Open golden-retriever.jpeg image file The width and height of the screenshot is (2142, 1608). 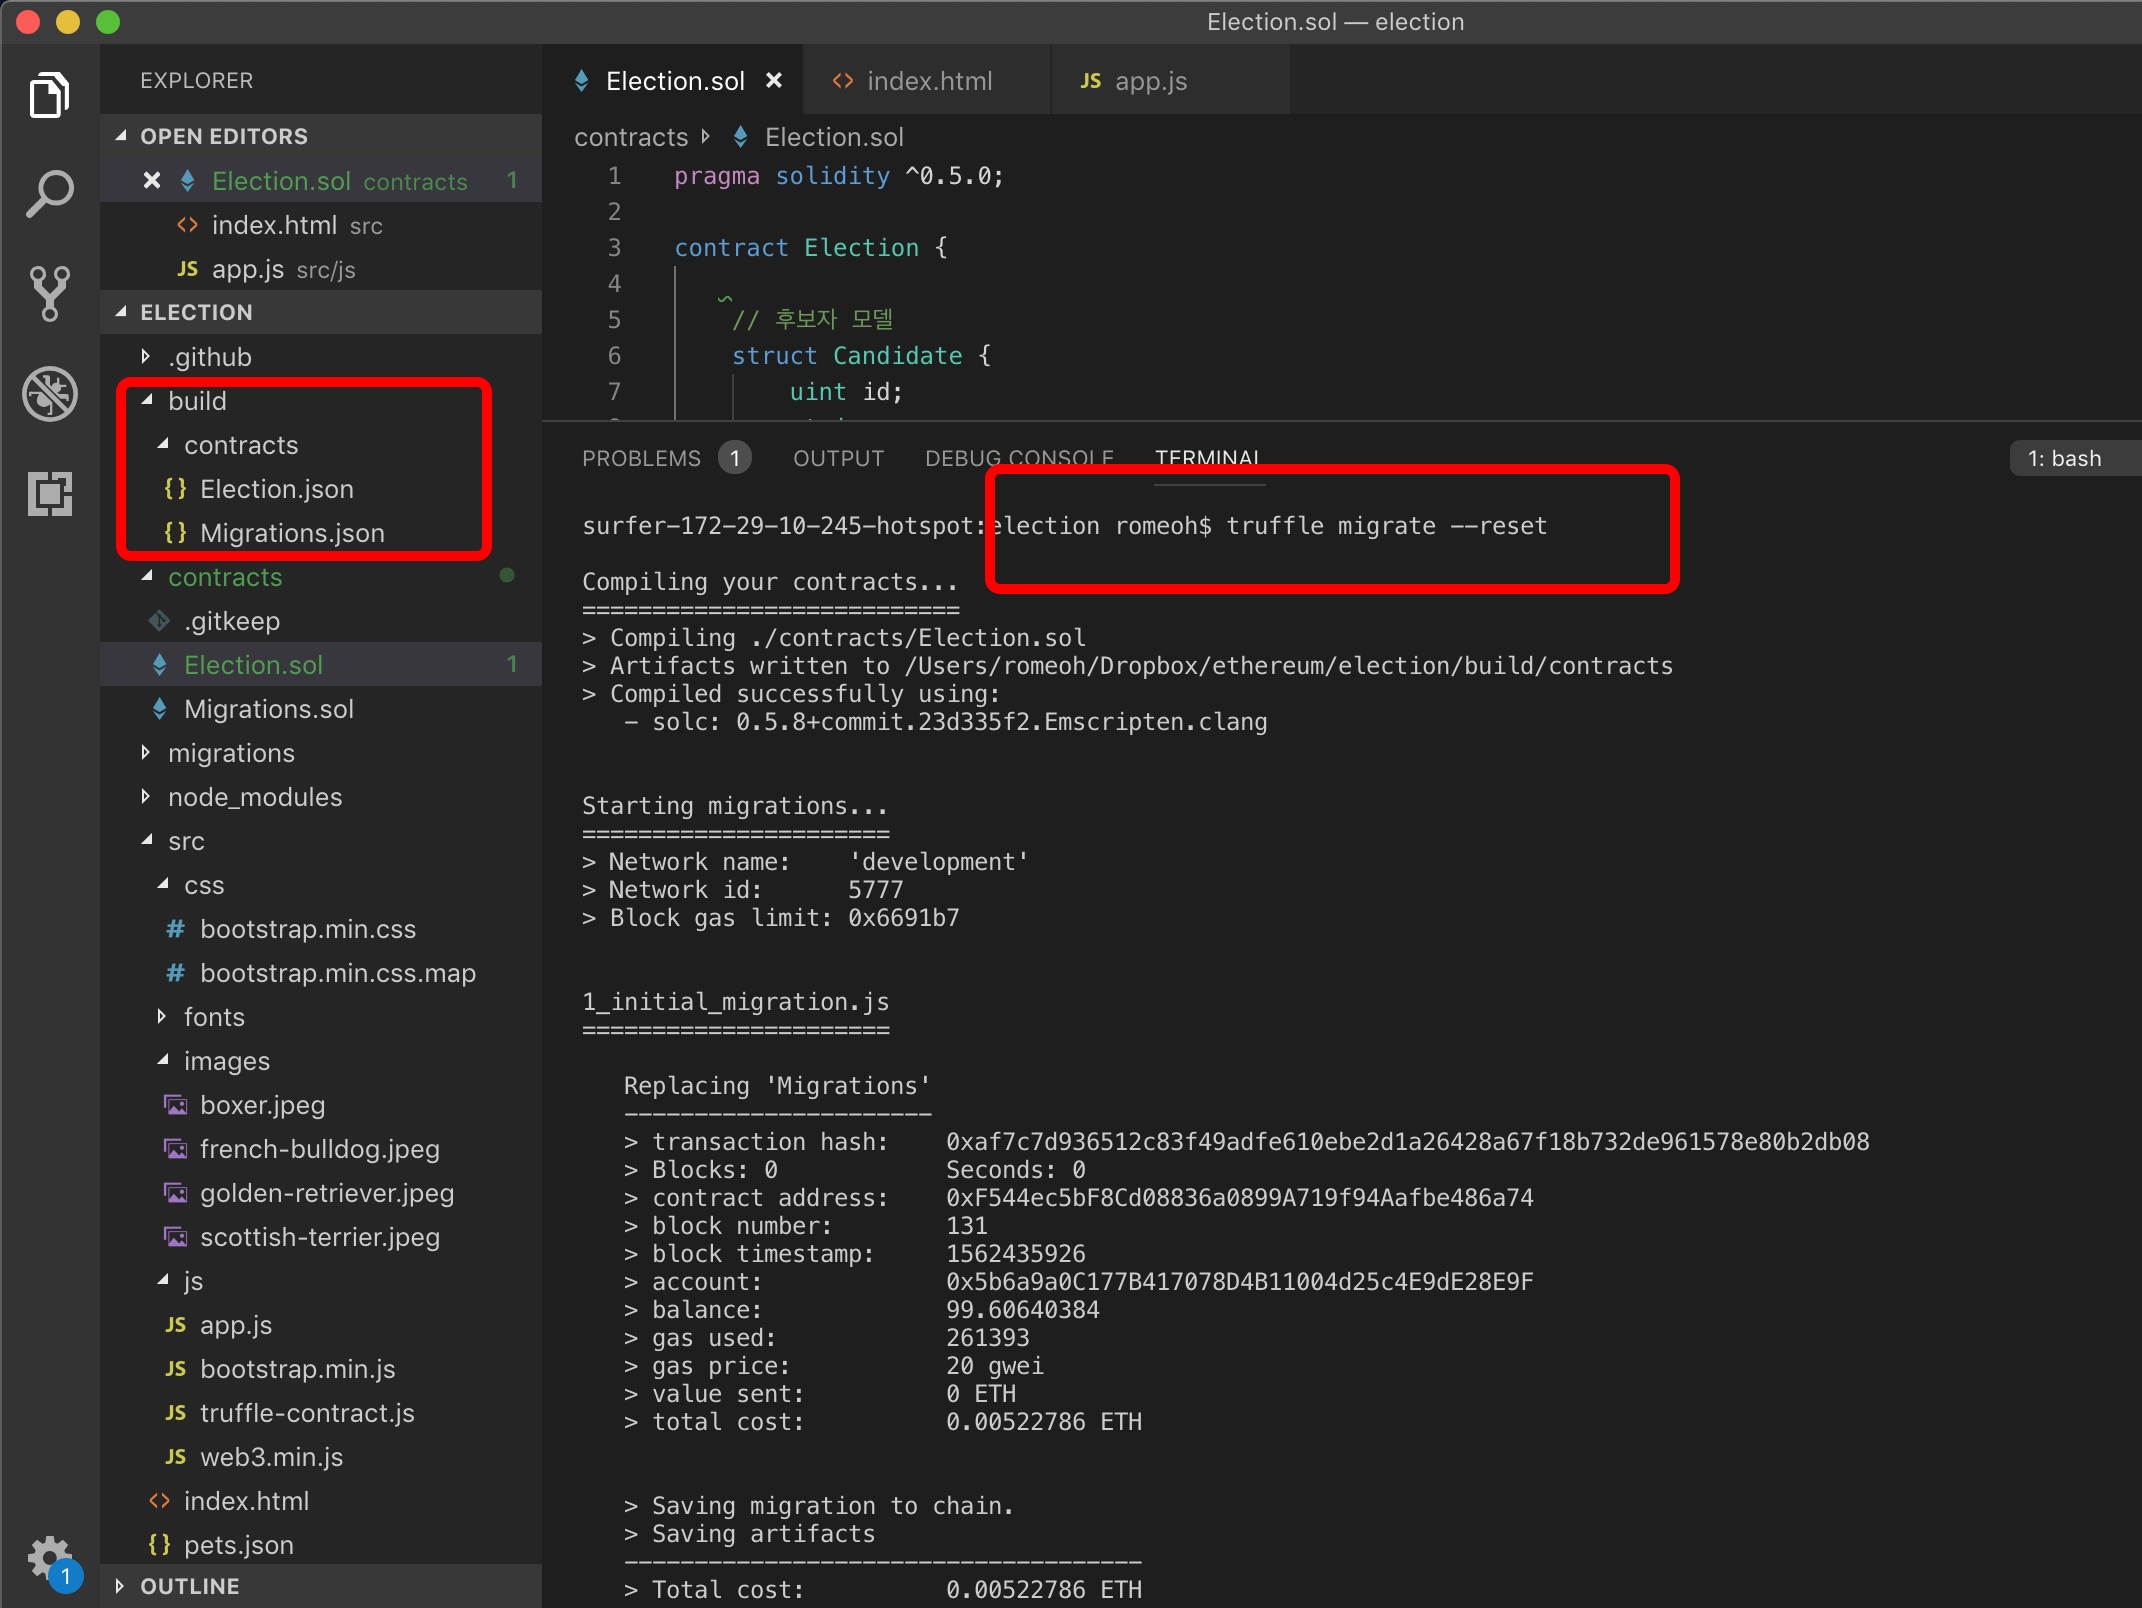point(326,1193)
